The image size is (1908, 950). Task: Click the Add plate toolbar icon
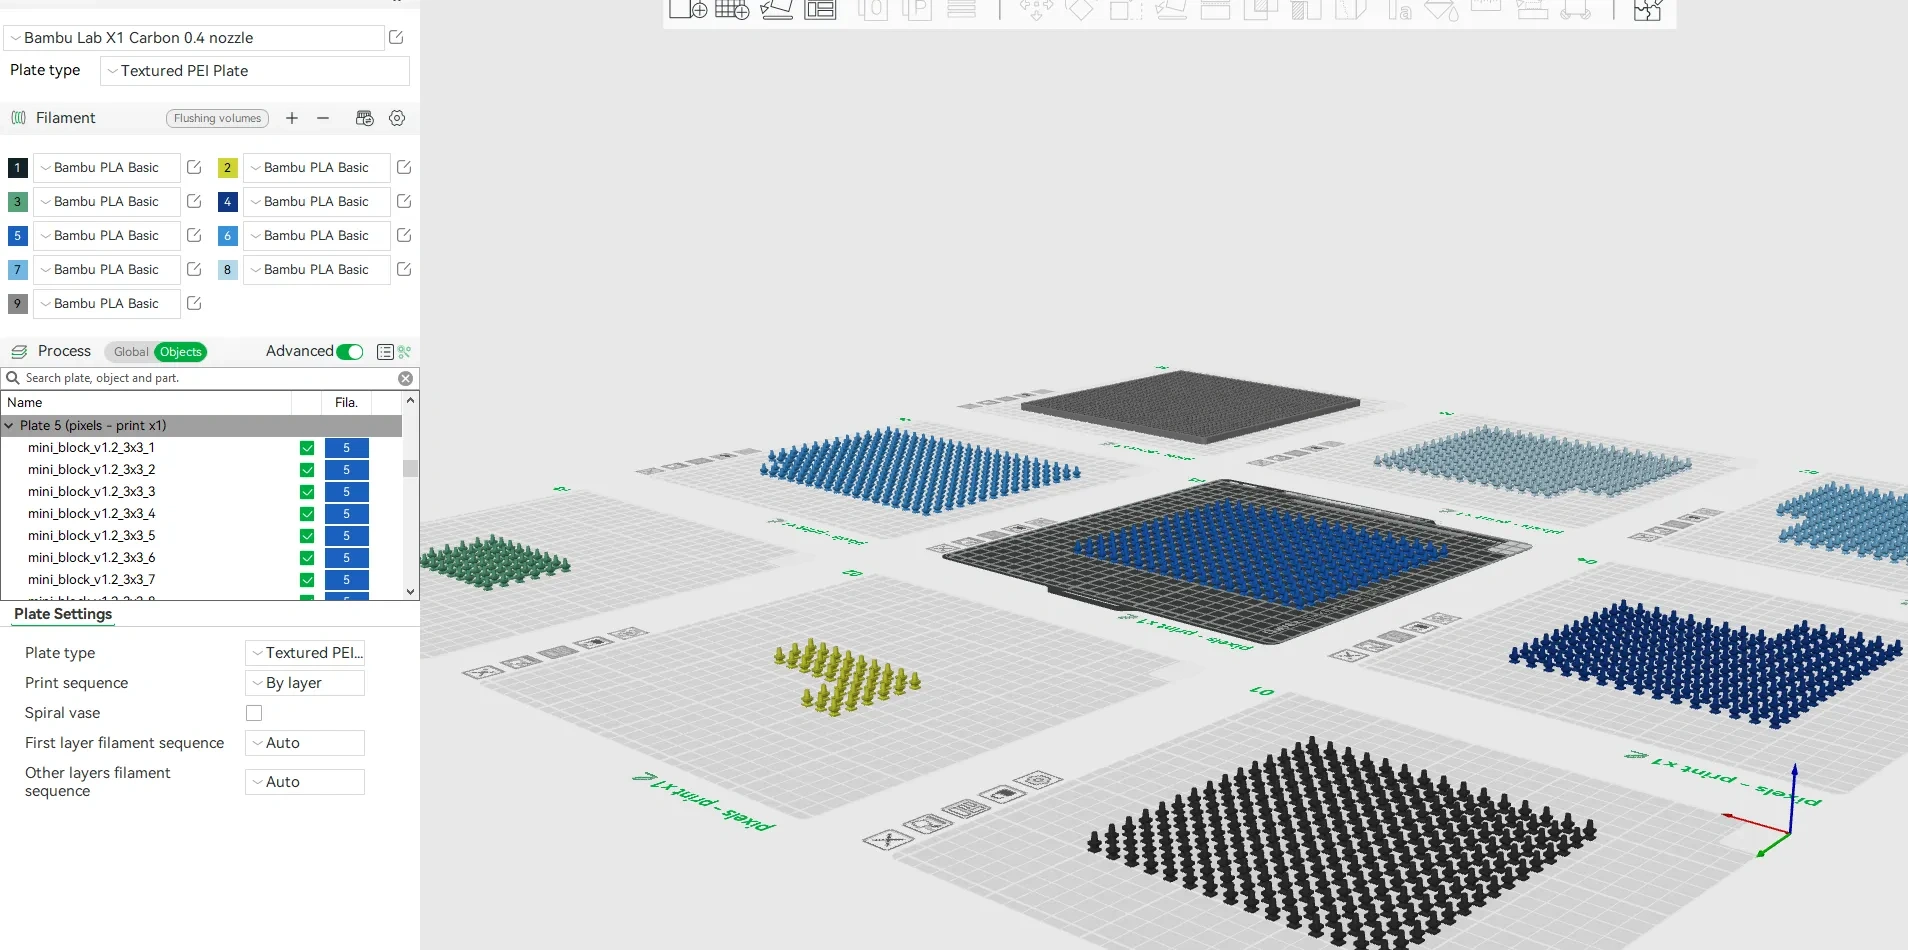tap(732, 9)
